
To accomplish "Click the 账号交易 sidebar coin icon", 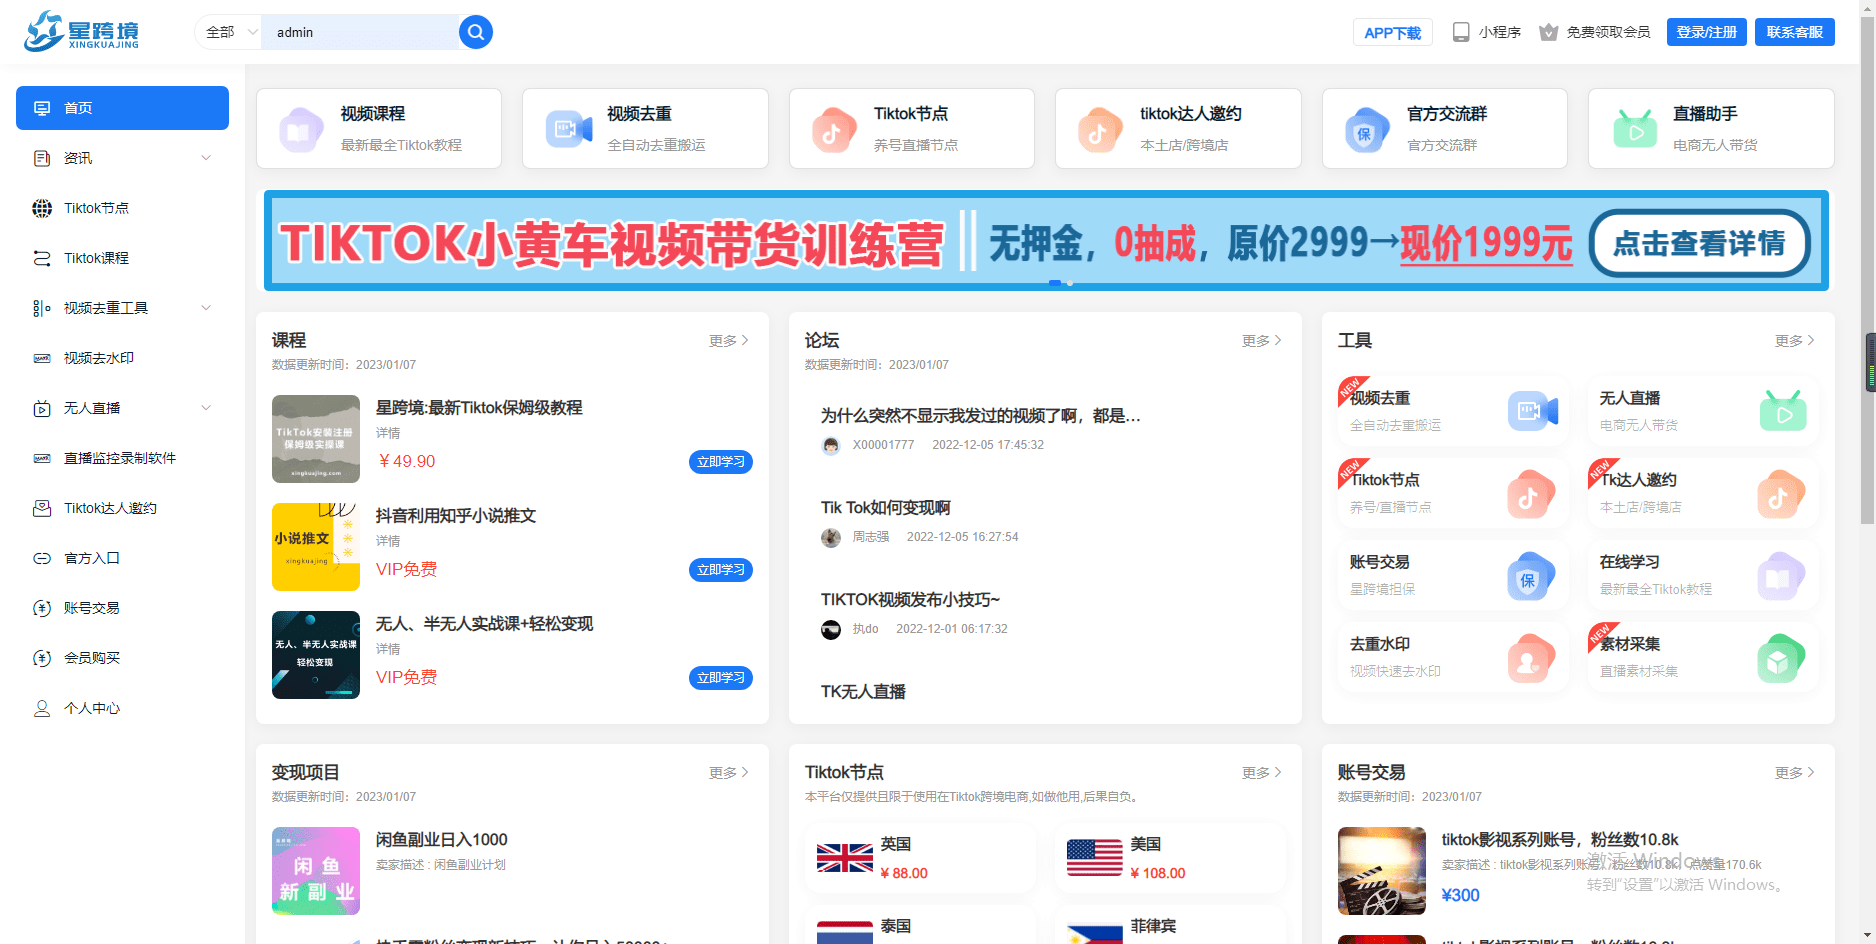I will (42, 608).
